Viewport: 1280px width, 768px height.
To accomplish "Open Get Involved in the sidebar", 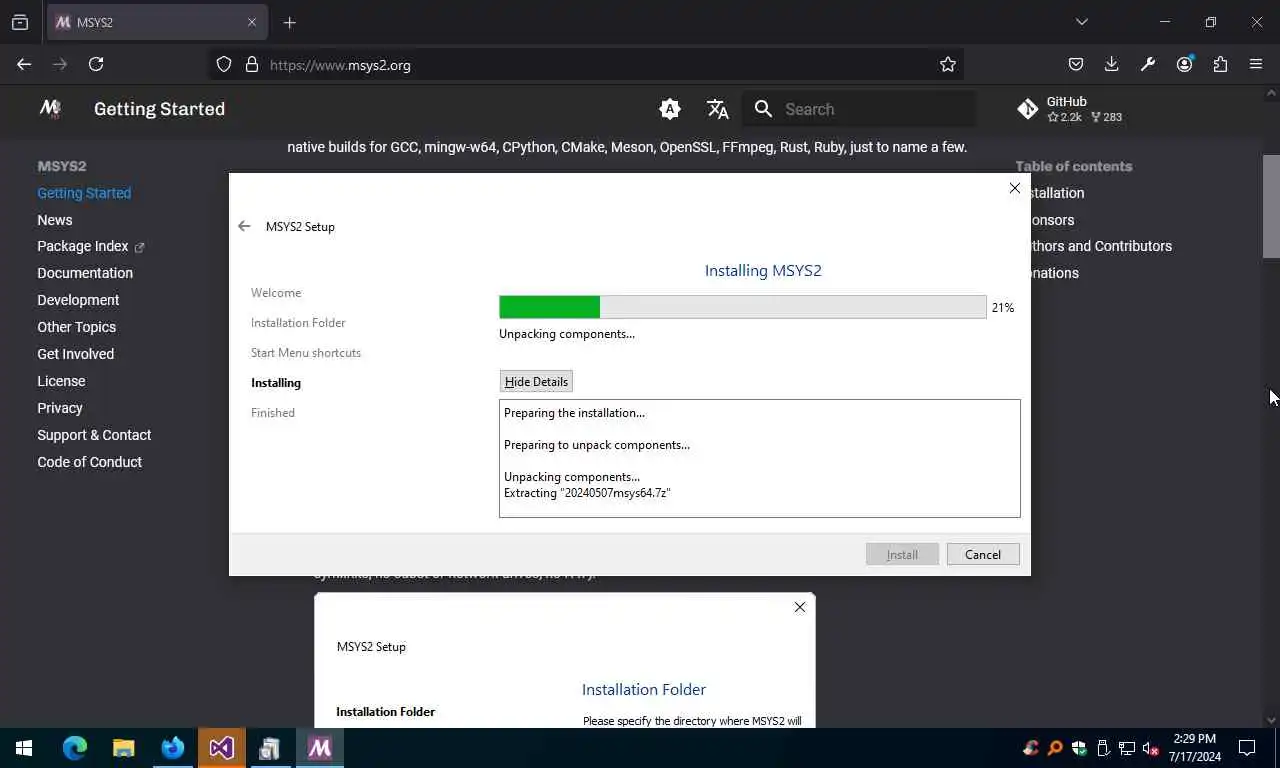I will [x=76, y=354].
